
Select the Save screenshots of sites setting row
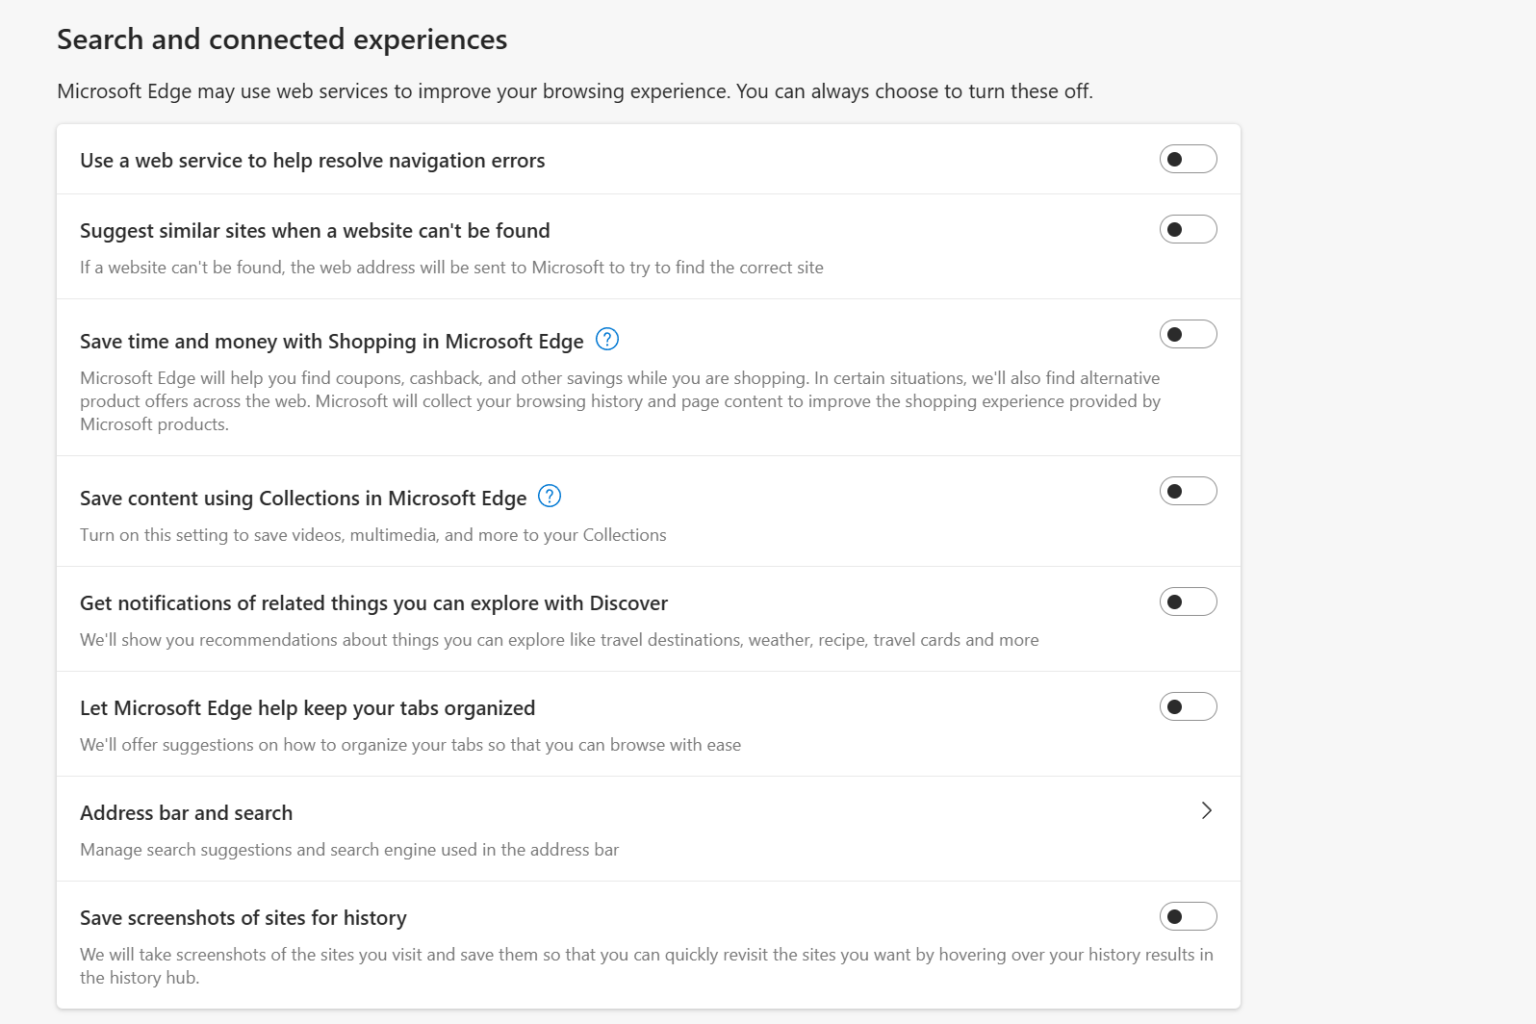click(x=243, y=917)
